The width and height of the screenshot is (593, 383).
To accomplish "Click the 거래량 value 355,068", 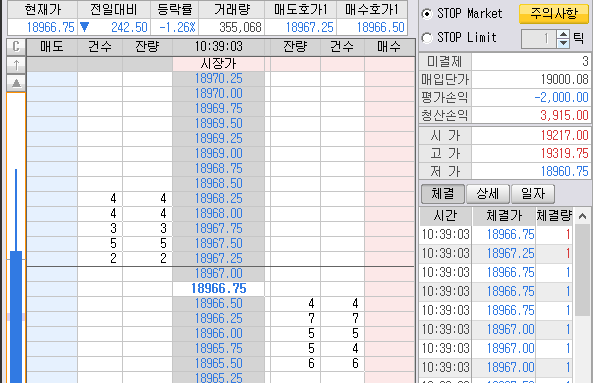I will point(241,28).
